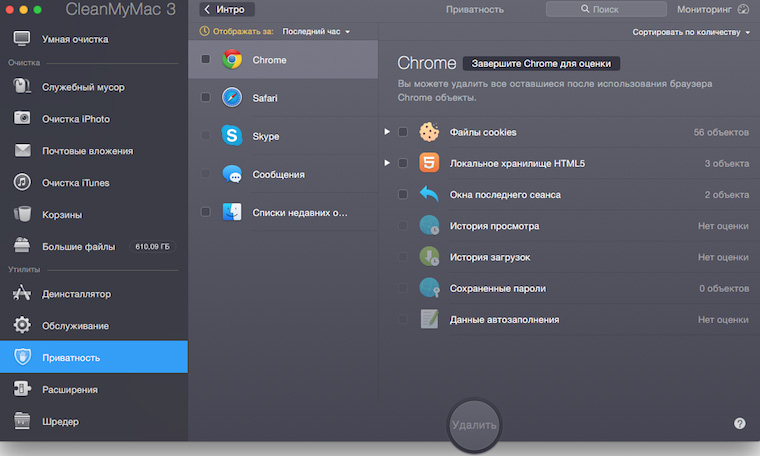
Task: Click the Обслуживание gear icon
Action: tap(22, 325)
